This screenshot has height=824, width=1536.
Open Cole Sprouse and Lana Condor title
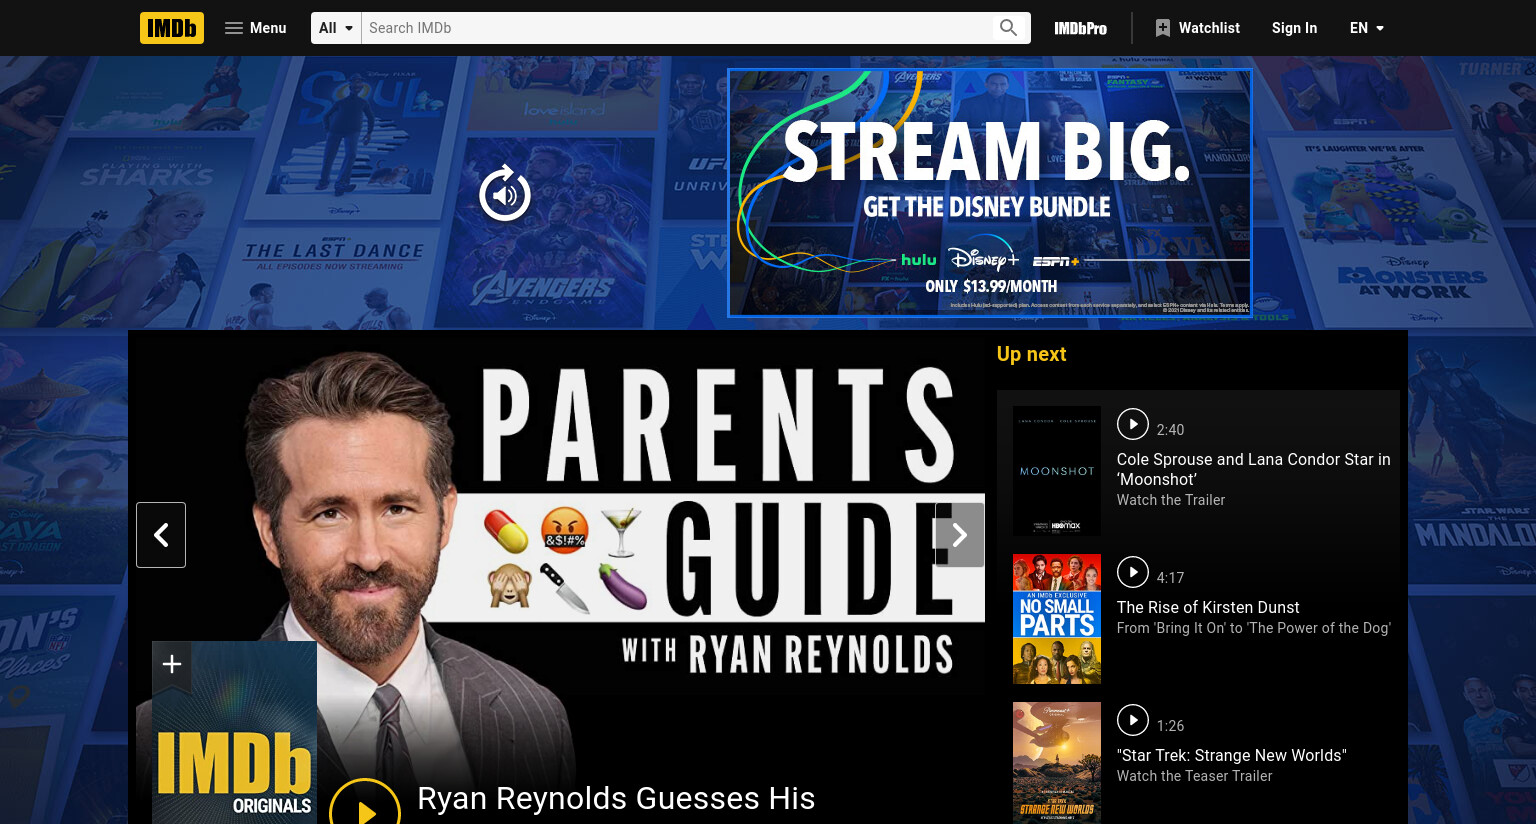point(1253,469)
